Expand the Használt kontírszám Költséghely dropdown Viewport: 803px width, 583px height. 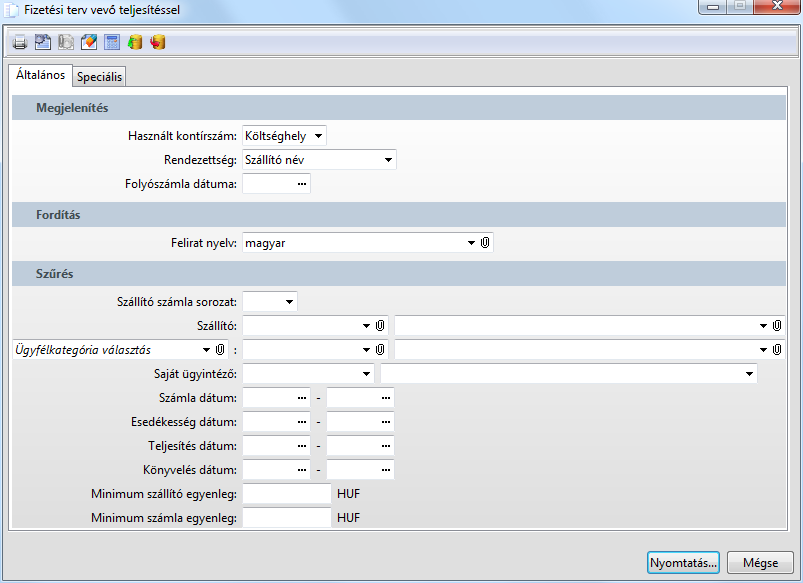point(318,136)
